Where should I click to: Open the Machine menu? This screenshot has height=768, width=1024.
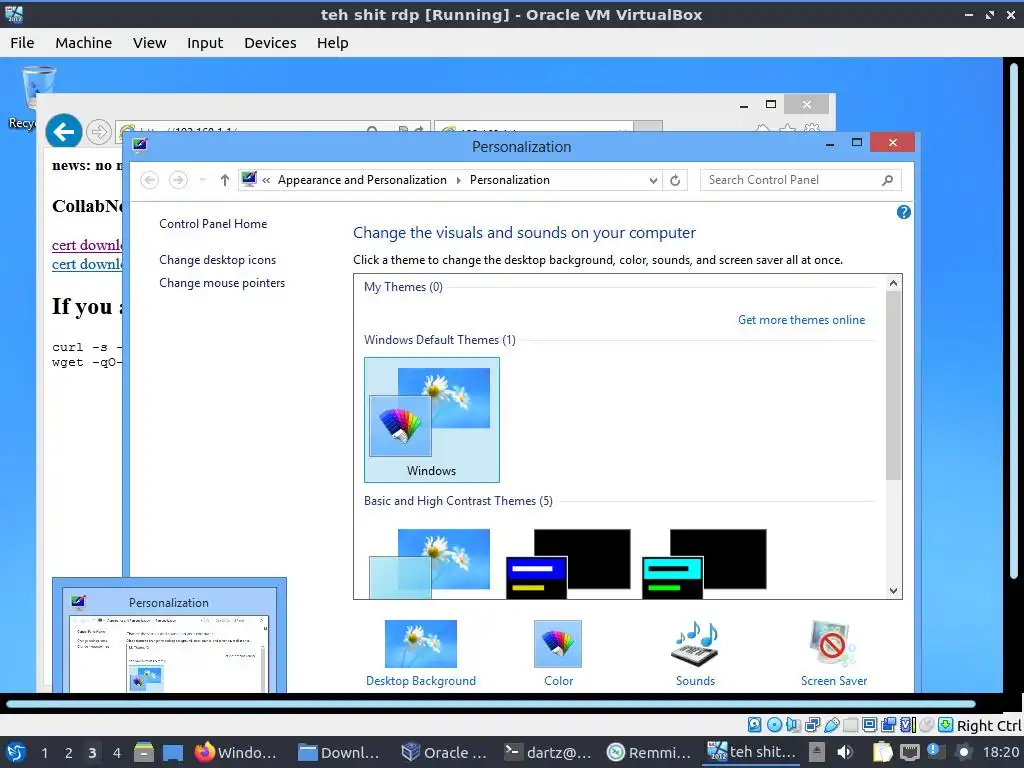click(84, 42)
